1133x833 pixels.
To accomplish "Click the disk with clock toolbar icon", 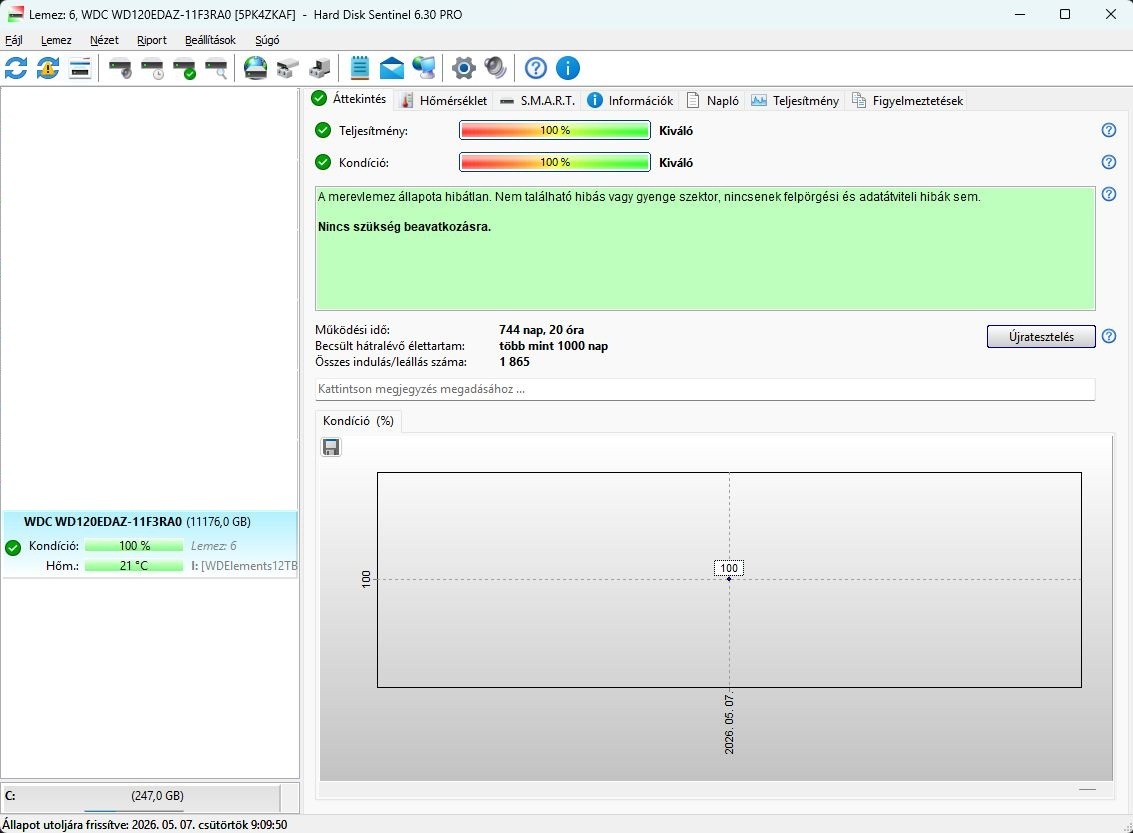I will pos(152,69).
